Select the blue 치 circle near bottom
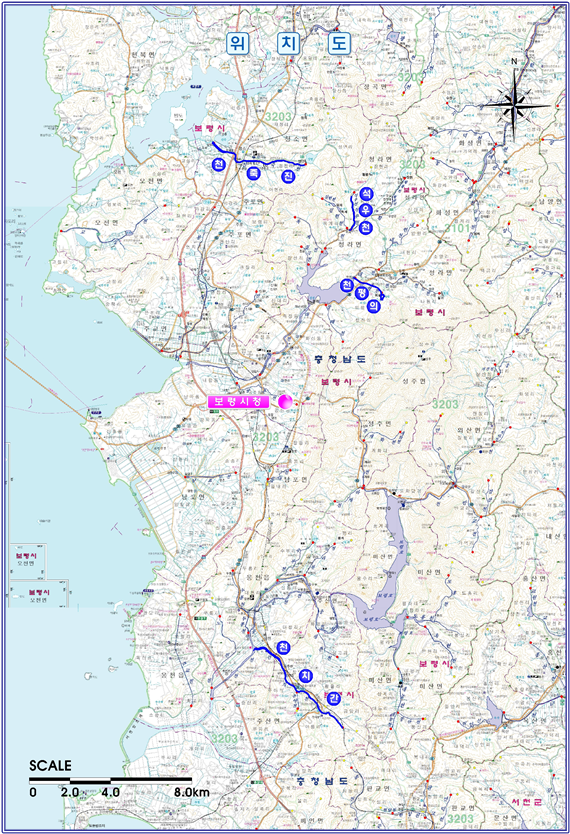This screenshot has width=570, height=834. point(305,675)
